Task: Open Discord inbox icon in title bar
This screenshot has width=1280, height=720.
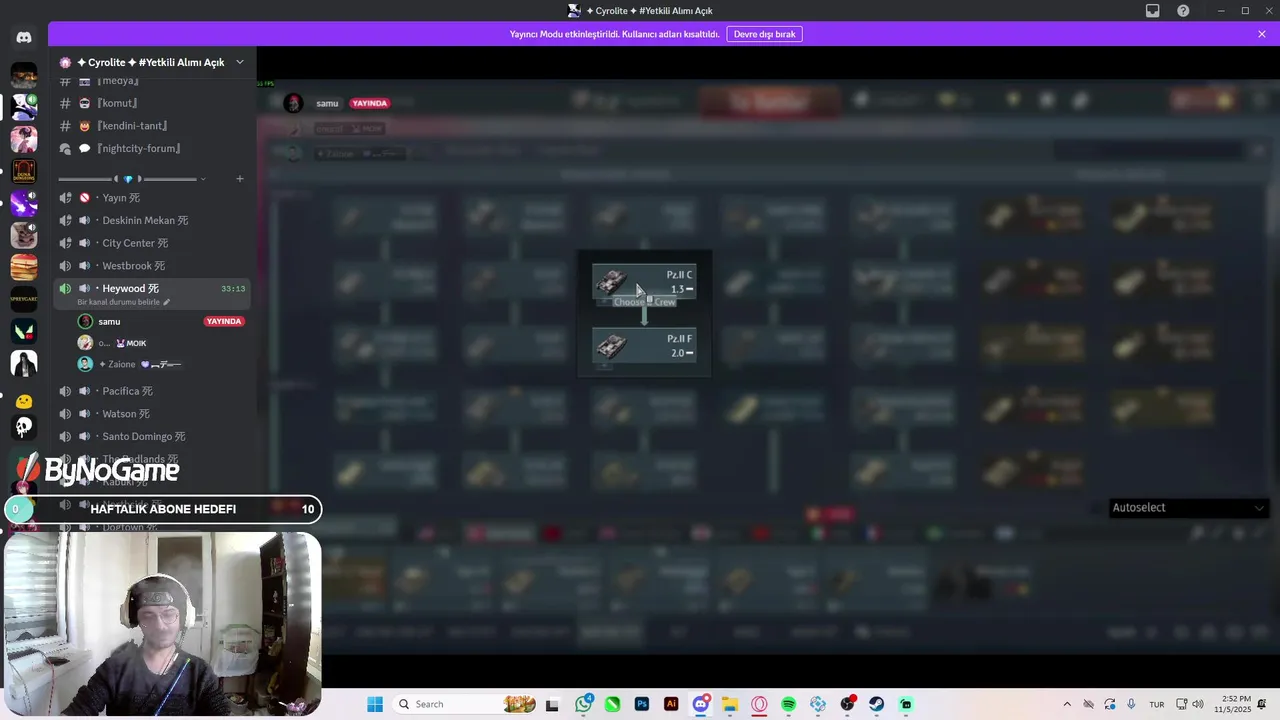Action: click(x=1153, y=11)
